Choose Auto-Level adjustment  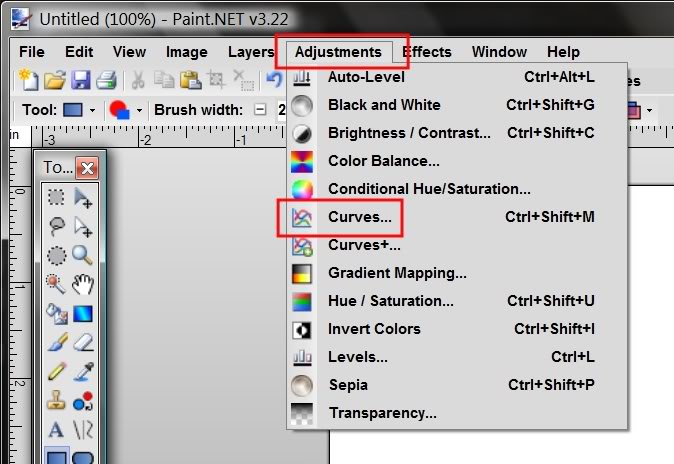[x=457, y=77]
